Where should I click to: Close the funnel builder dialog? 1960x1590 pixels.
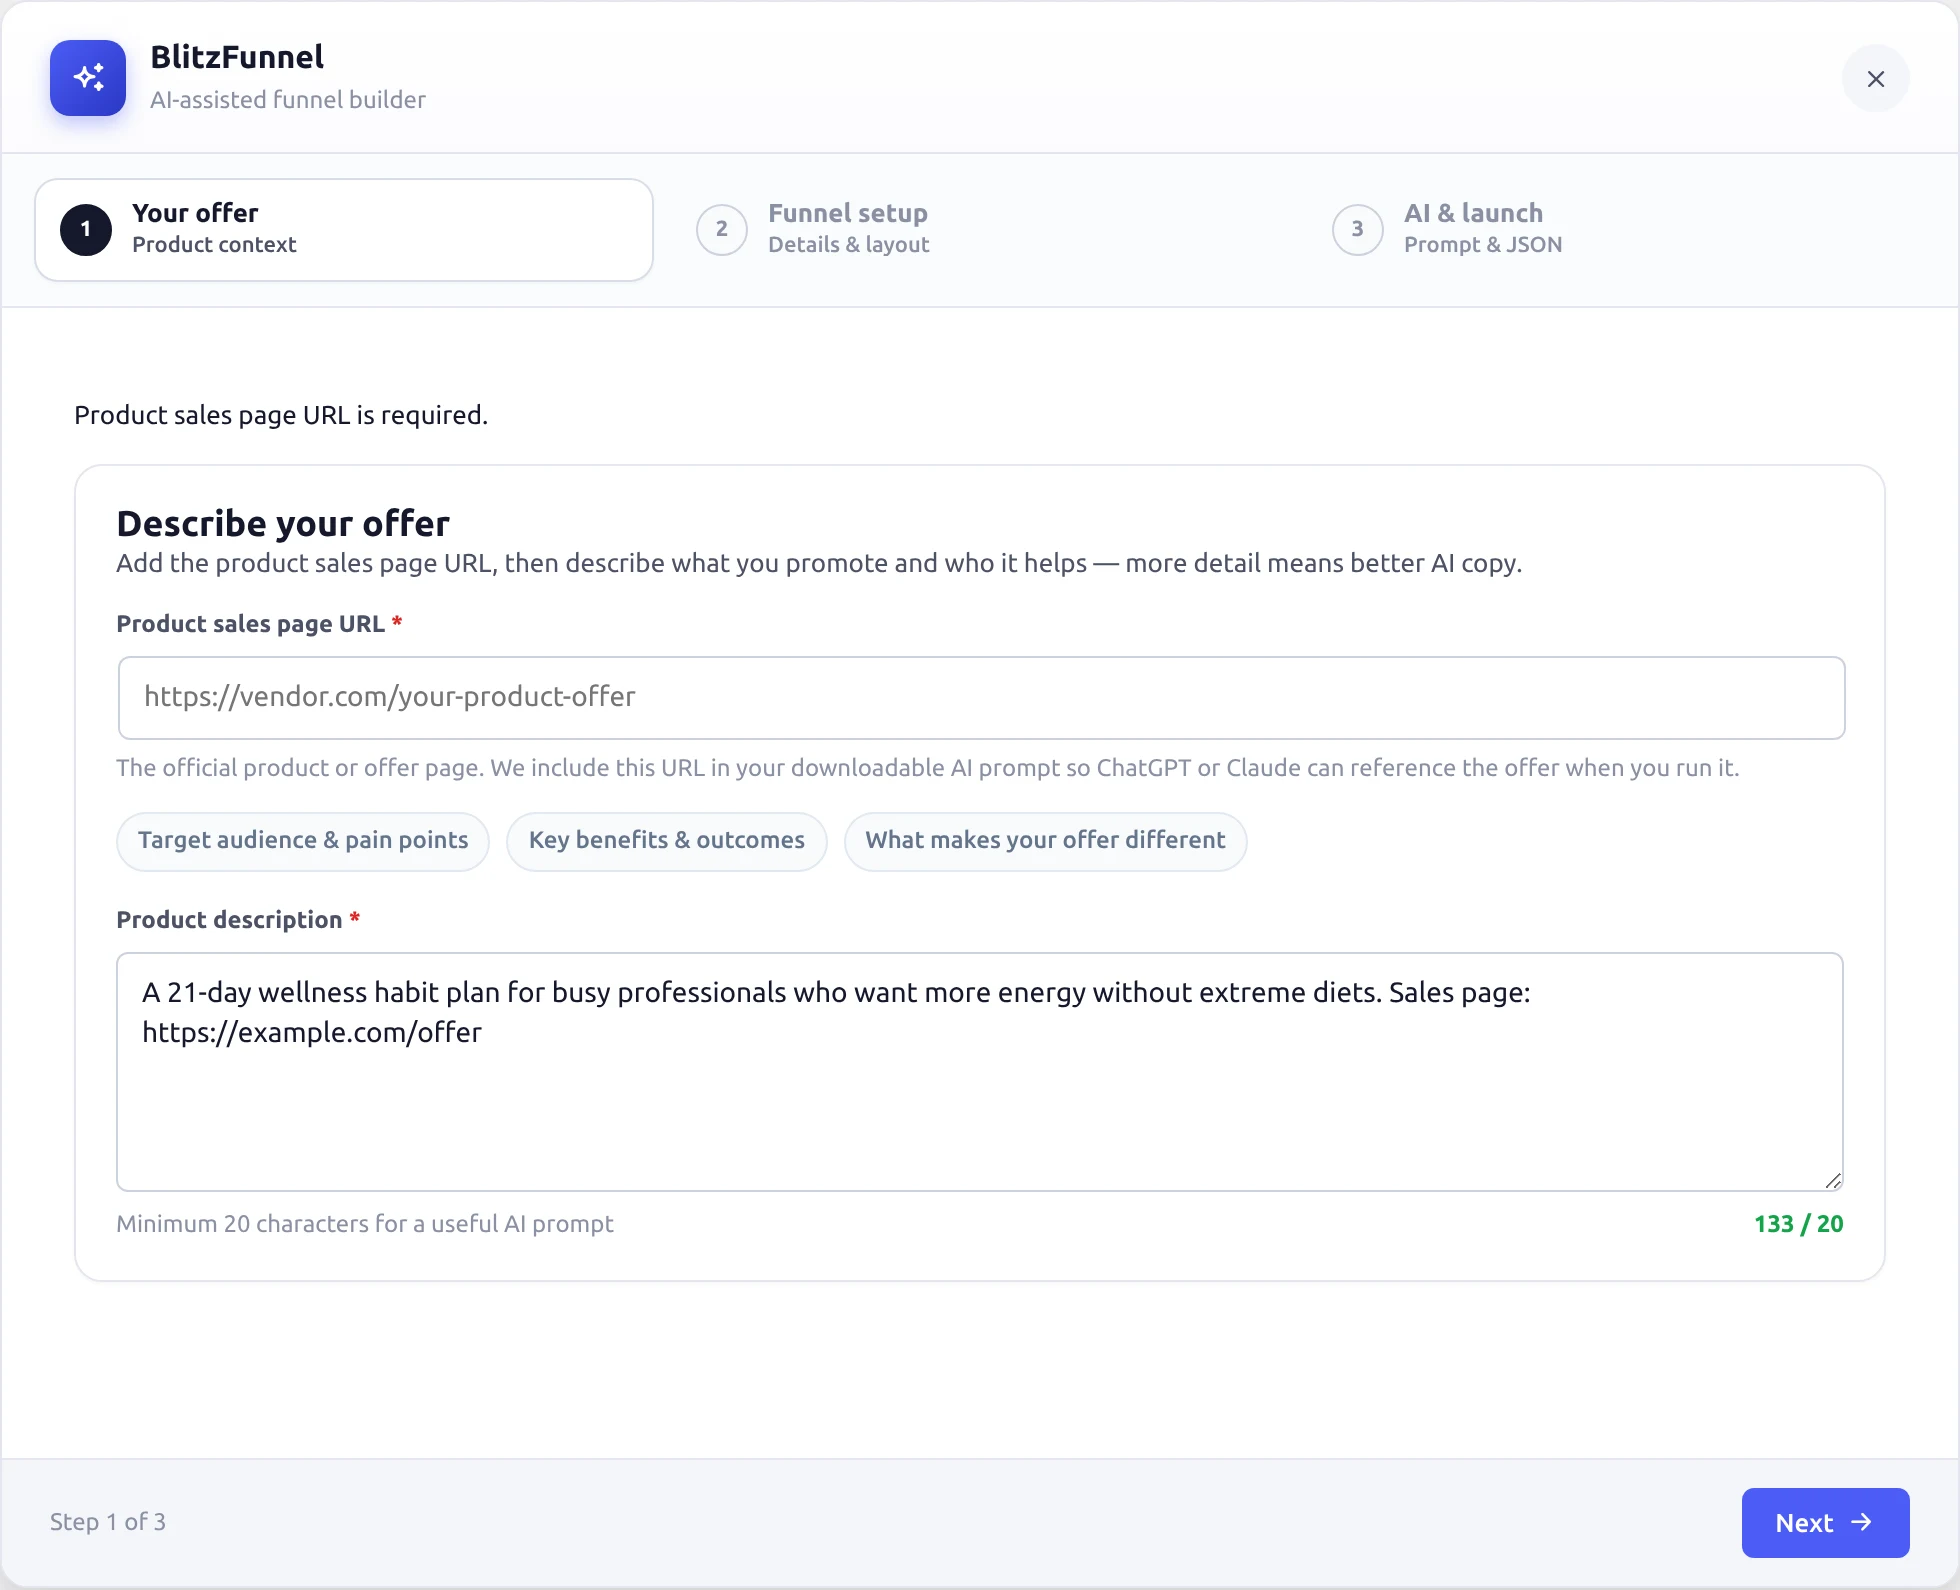click(1876, 79)
